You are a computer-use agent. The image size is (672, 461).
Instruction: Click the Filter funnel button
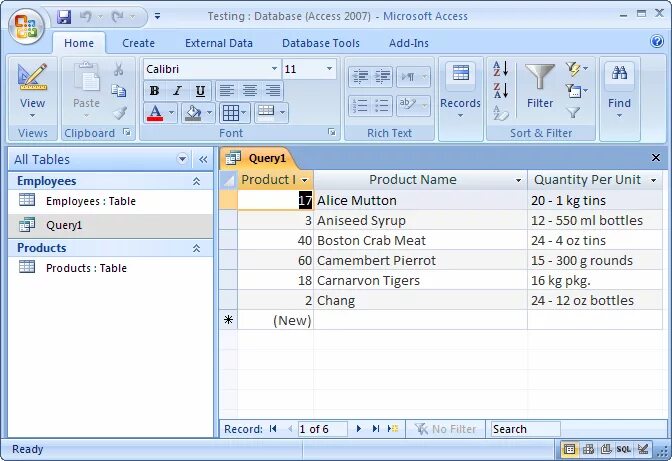tap(540, 86)
